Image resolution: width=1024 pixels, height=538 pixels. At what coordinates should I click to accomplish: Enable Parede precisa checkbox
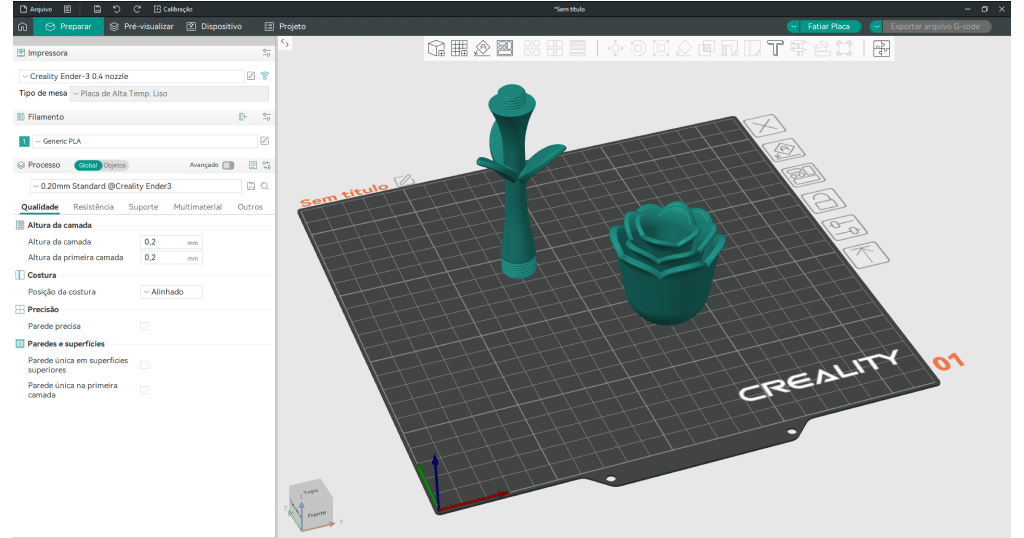click(144, 326)
